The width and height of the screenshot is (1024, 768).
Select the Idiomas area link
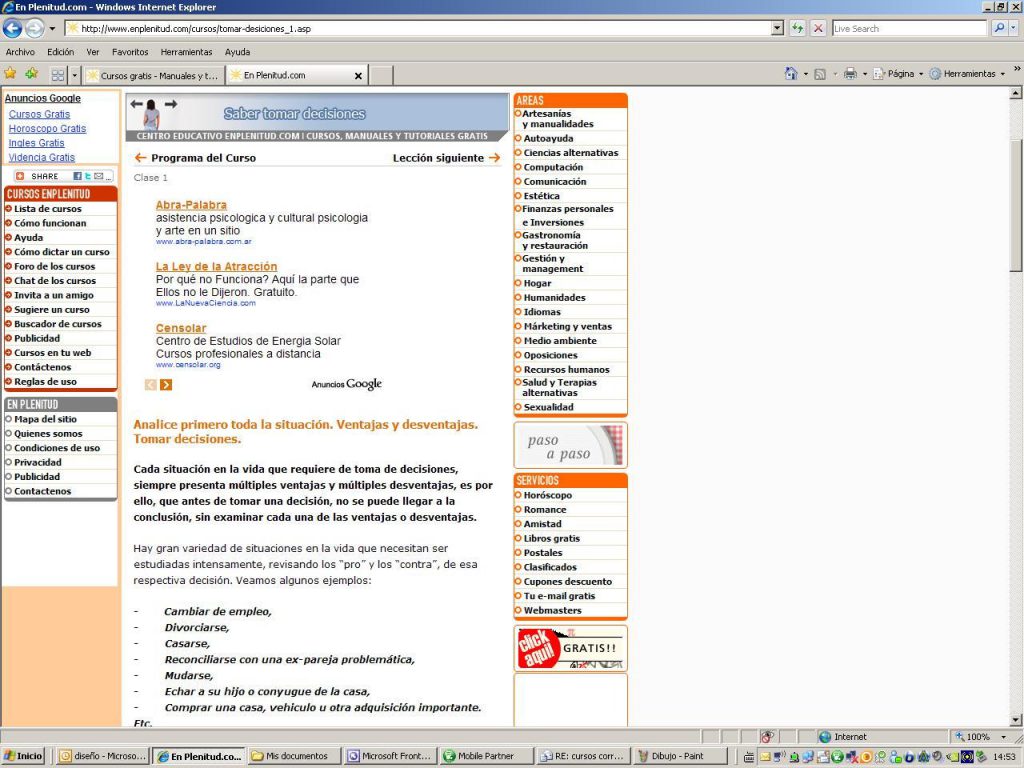542,312
